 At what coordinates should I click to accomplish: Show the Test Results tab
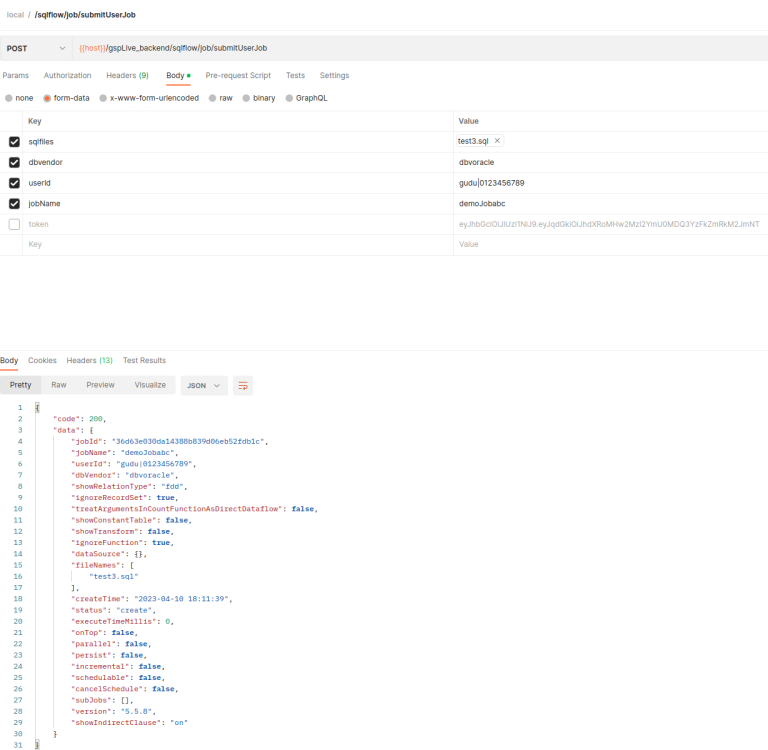coord(144,360)
